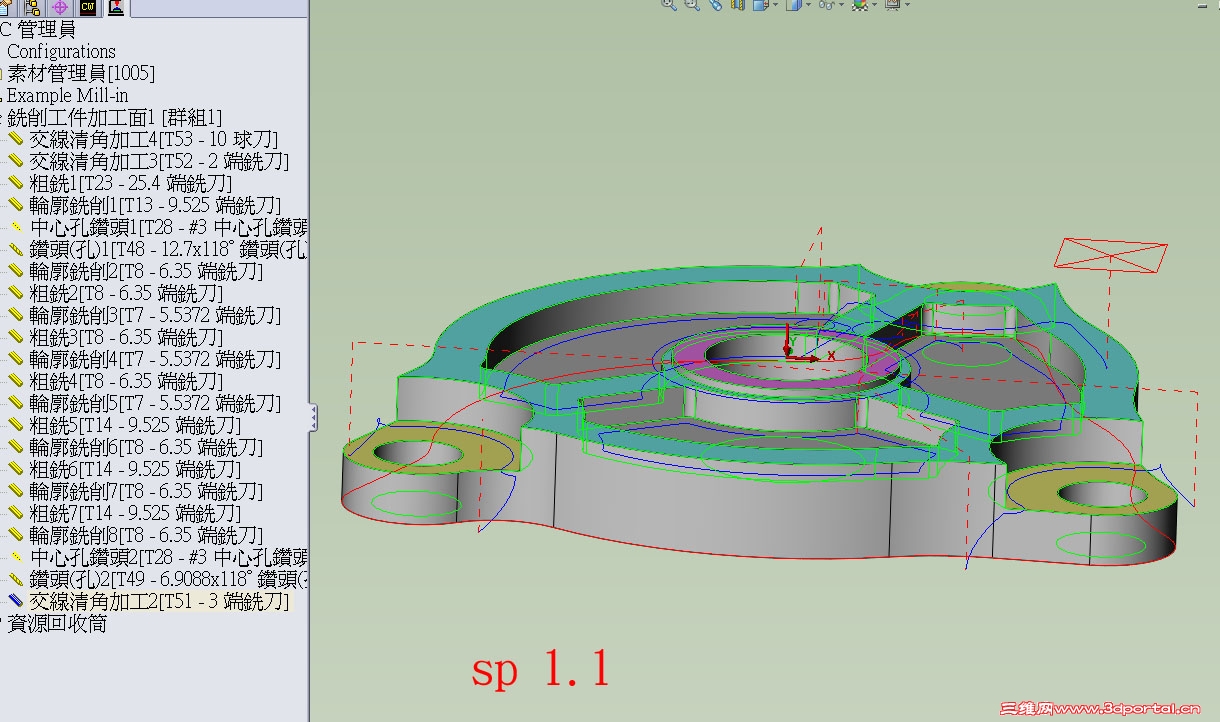Screen dimensions: 1220x722
Task: Select the Configurations tree item
Action: (61, 52)
